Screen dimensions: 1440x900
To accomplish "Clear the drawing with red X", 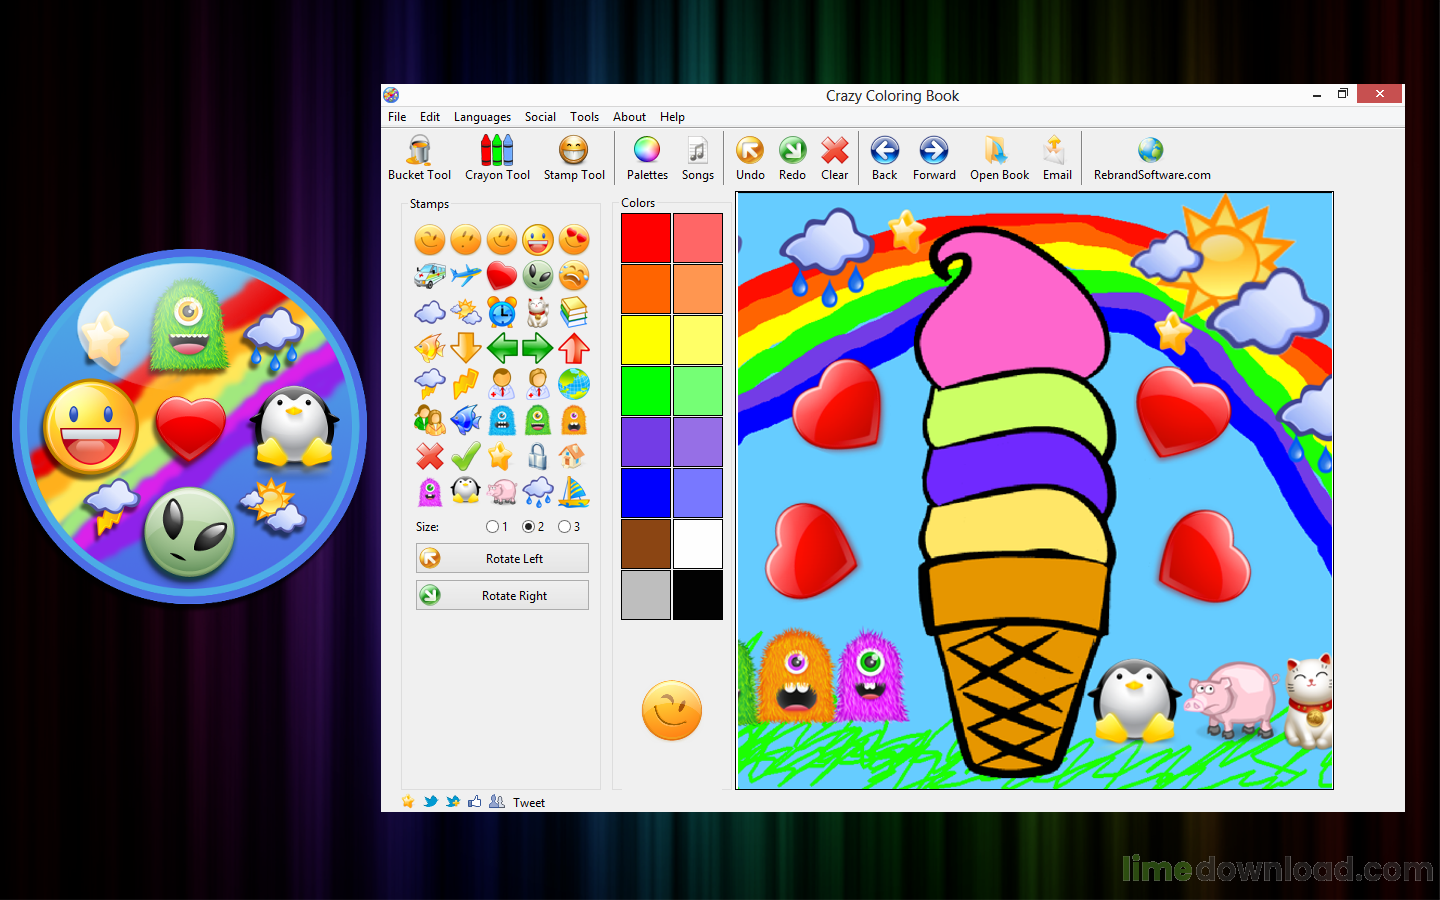I will pos(834,158).
